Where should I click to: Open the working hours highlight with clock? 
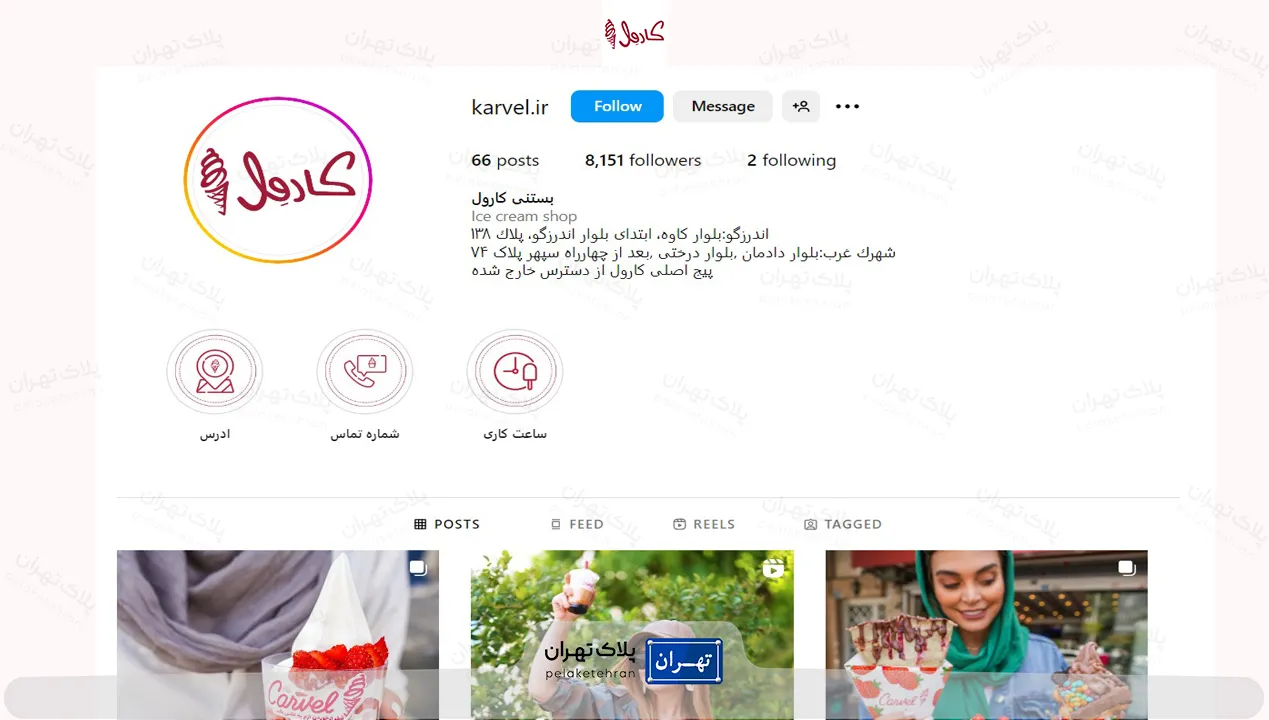(x=515, y=372)
